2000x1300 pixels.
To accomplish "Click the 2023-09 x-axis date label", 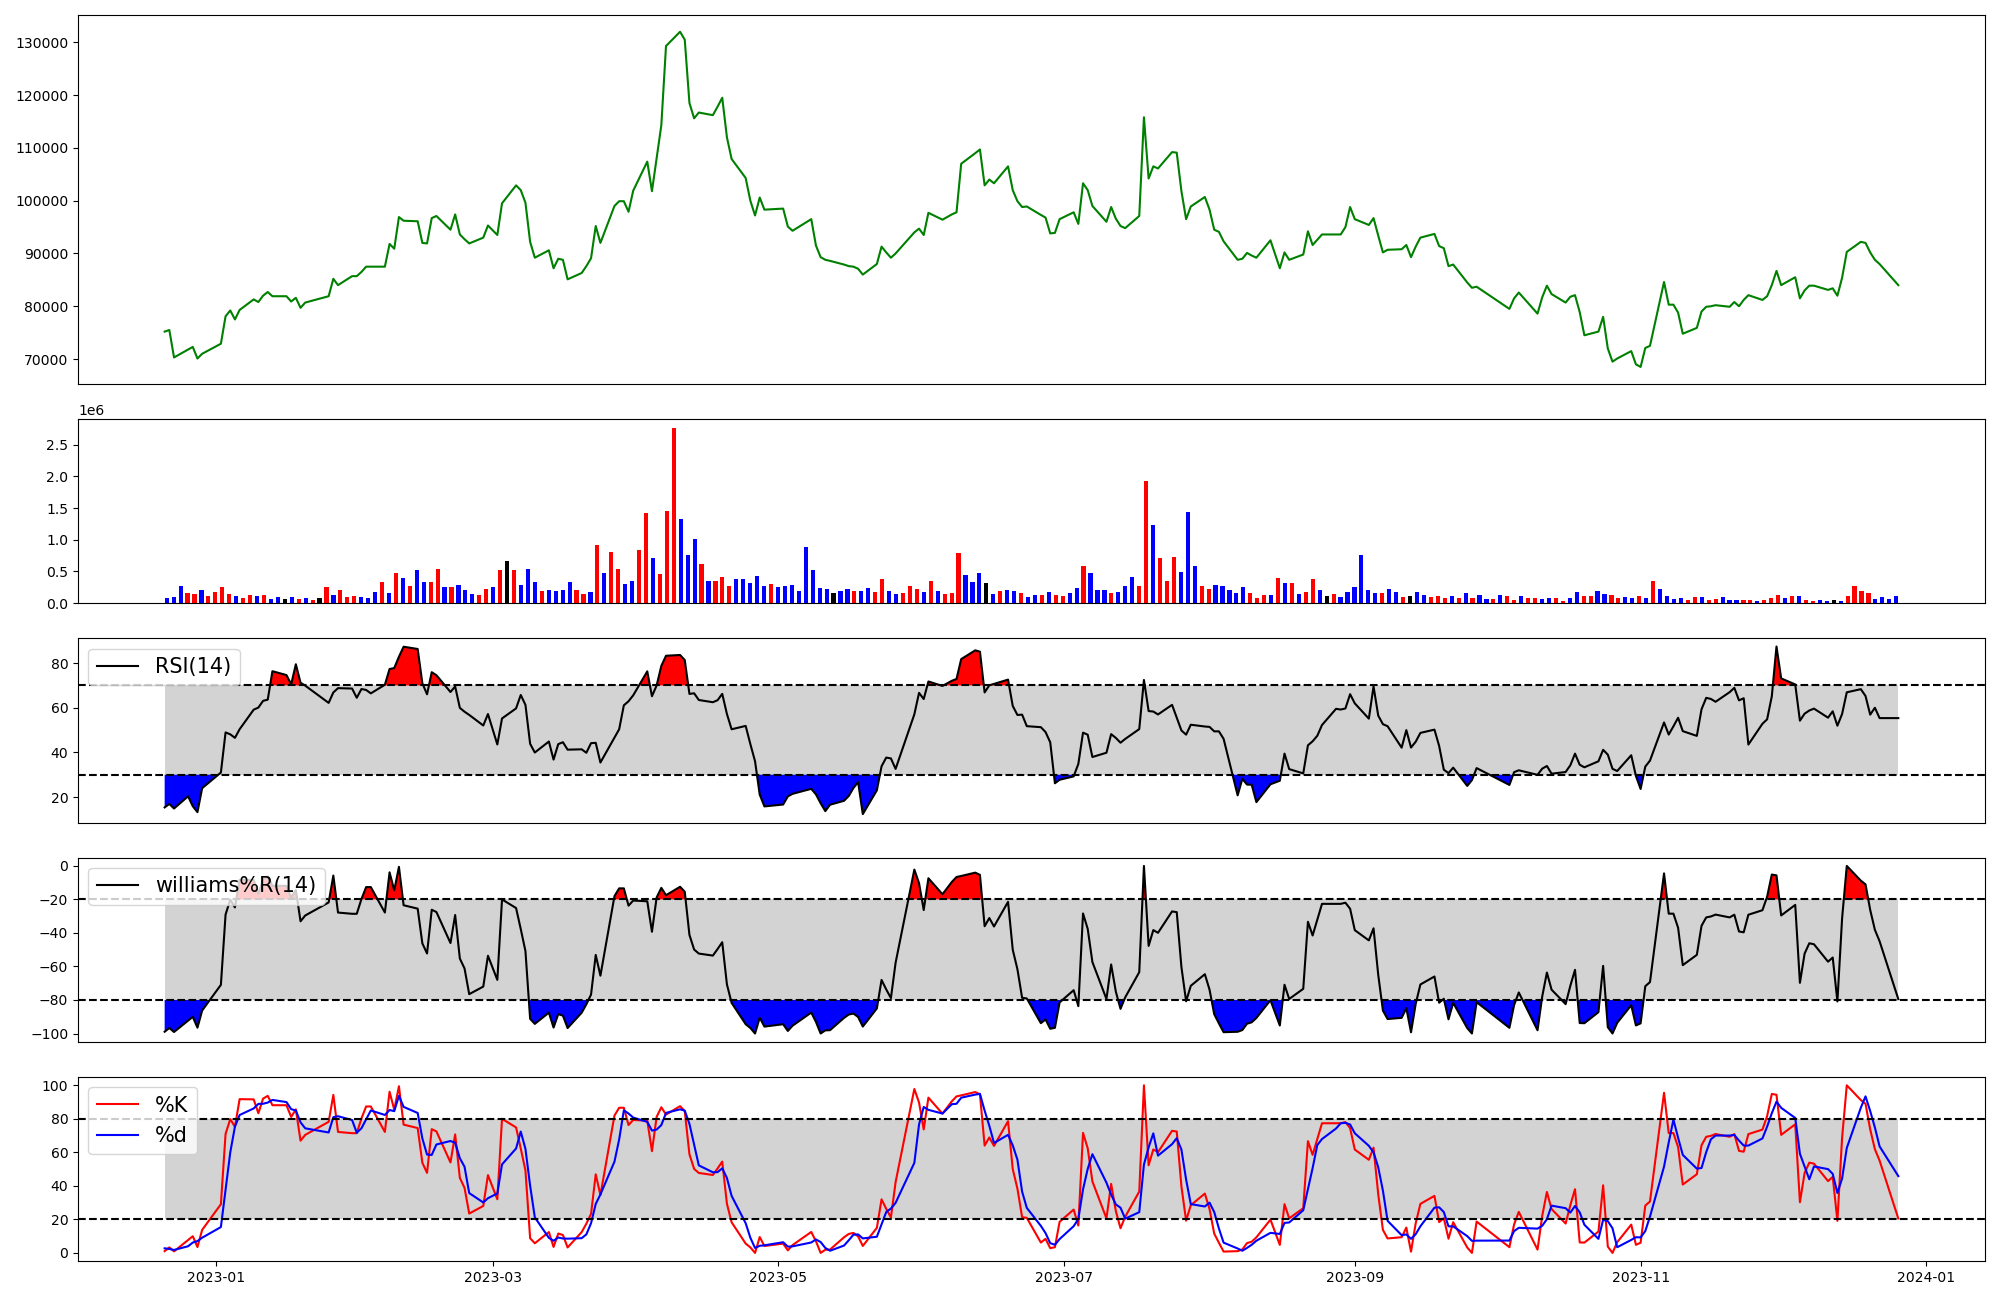I will click(x=1354, y=1277).
